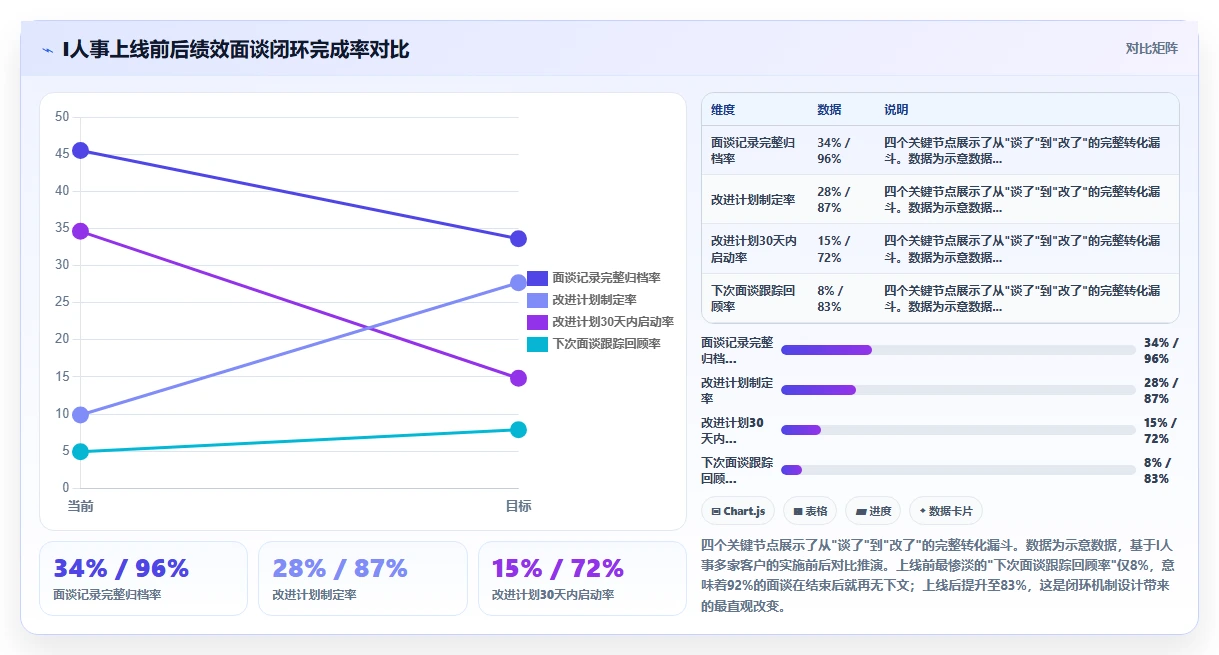This screenshot has width=1219, height=655.
Task: Click the light blue data point at 当前
Action: (81, 414)
